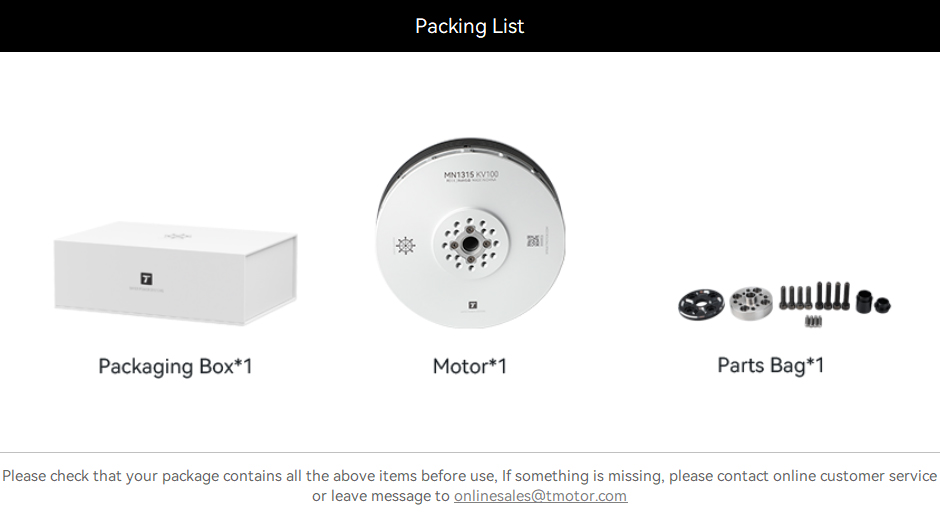Click the Parts Bag*1 label
The width and height of the screenshot is (940, 520).
click(770, 365)
